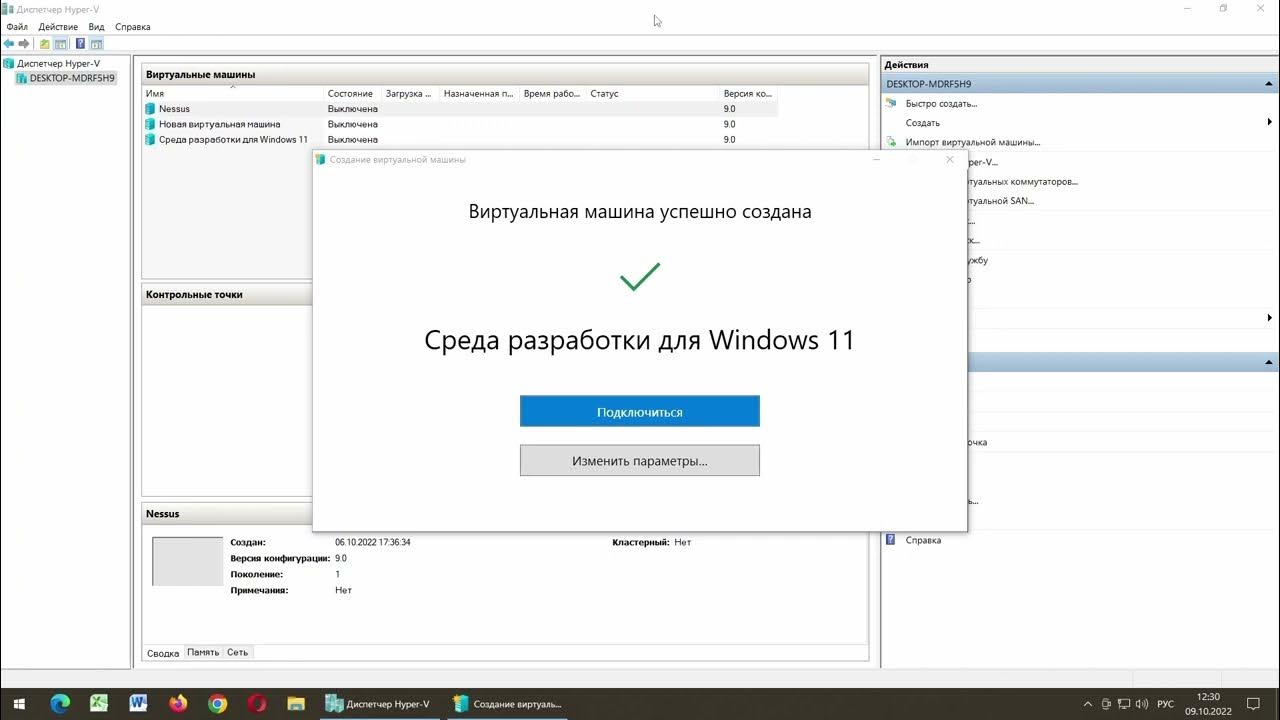Click the Подключиться button
This screenshot has height=720, width=1280.
tap(640, 411)
